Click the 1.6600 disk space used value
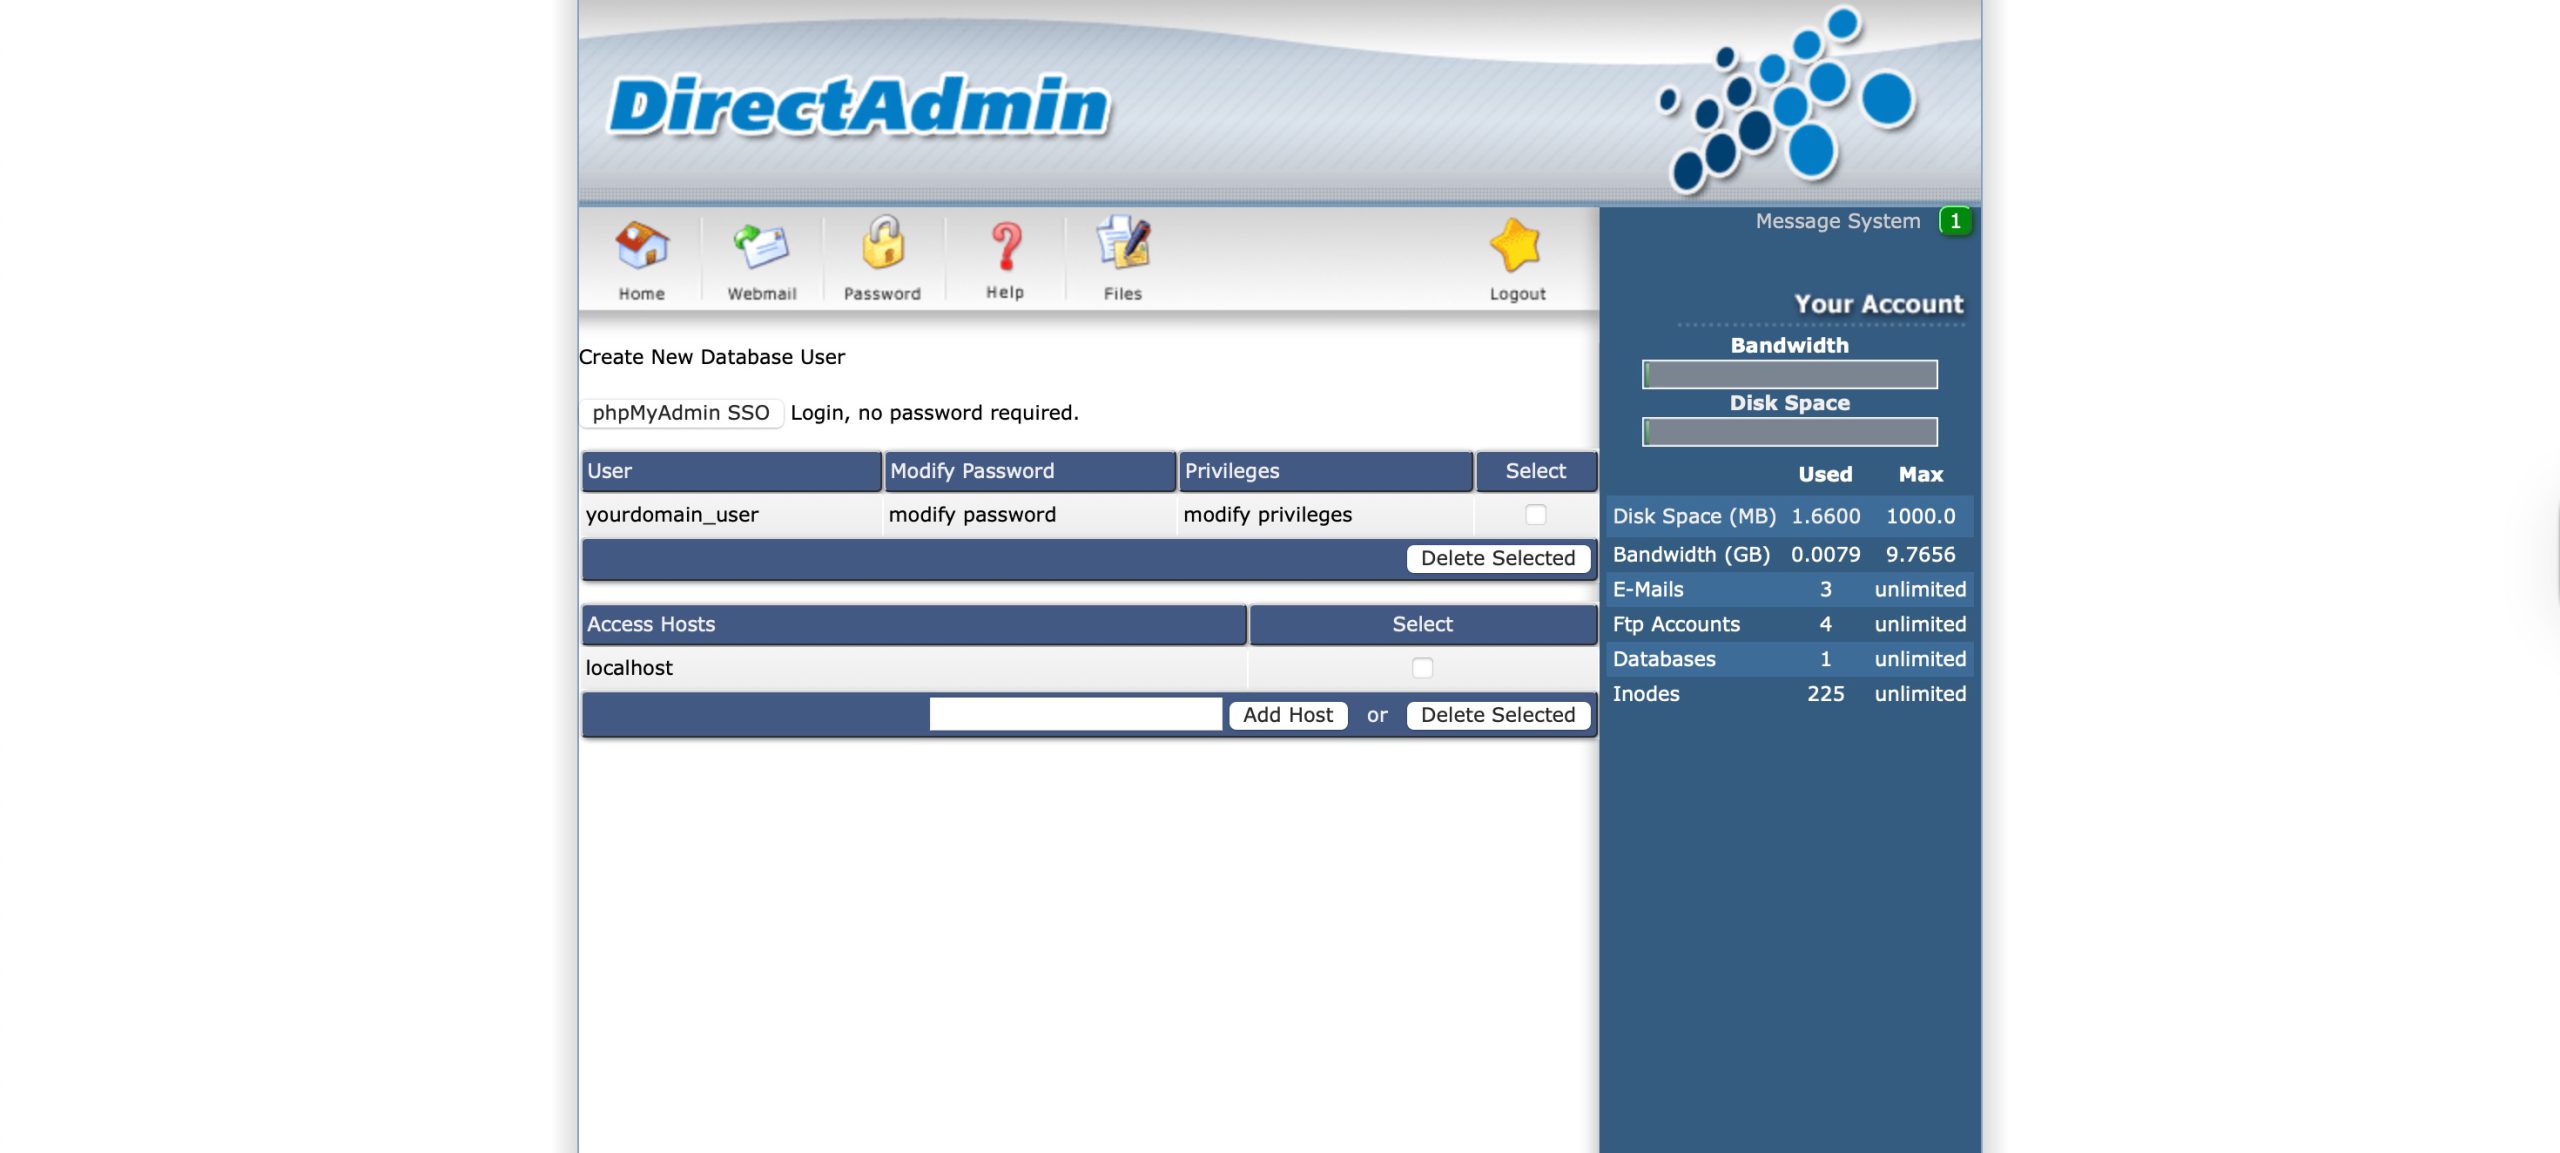This screenshot has height=1153, width=2560. point(1825,516)
